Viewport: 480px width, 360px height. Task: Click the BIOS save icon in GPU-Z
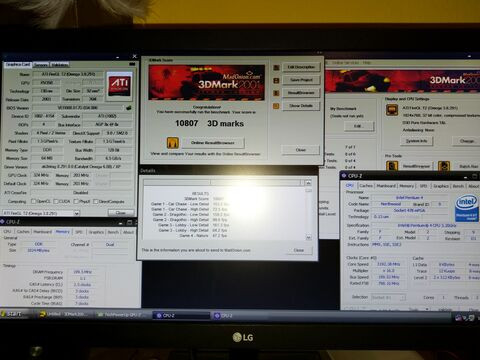tap(129, 108)
